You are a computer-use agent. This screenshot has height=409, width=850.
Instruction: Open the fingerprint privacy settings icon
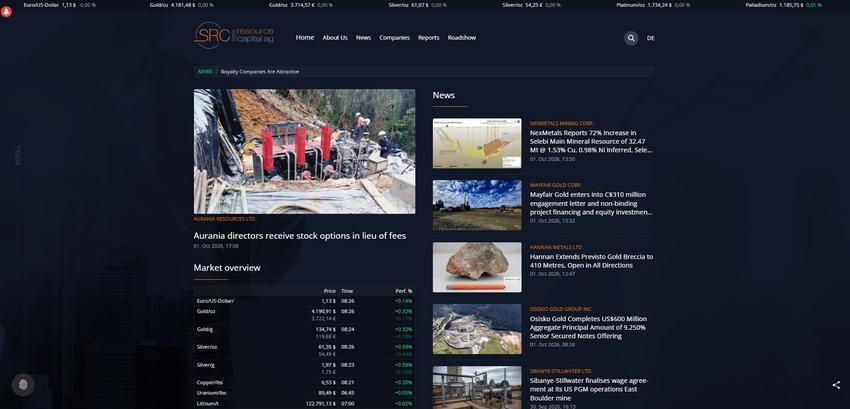[23, 385]
